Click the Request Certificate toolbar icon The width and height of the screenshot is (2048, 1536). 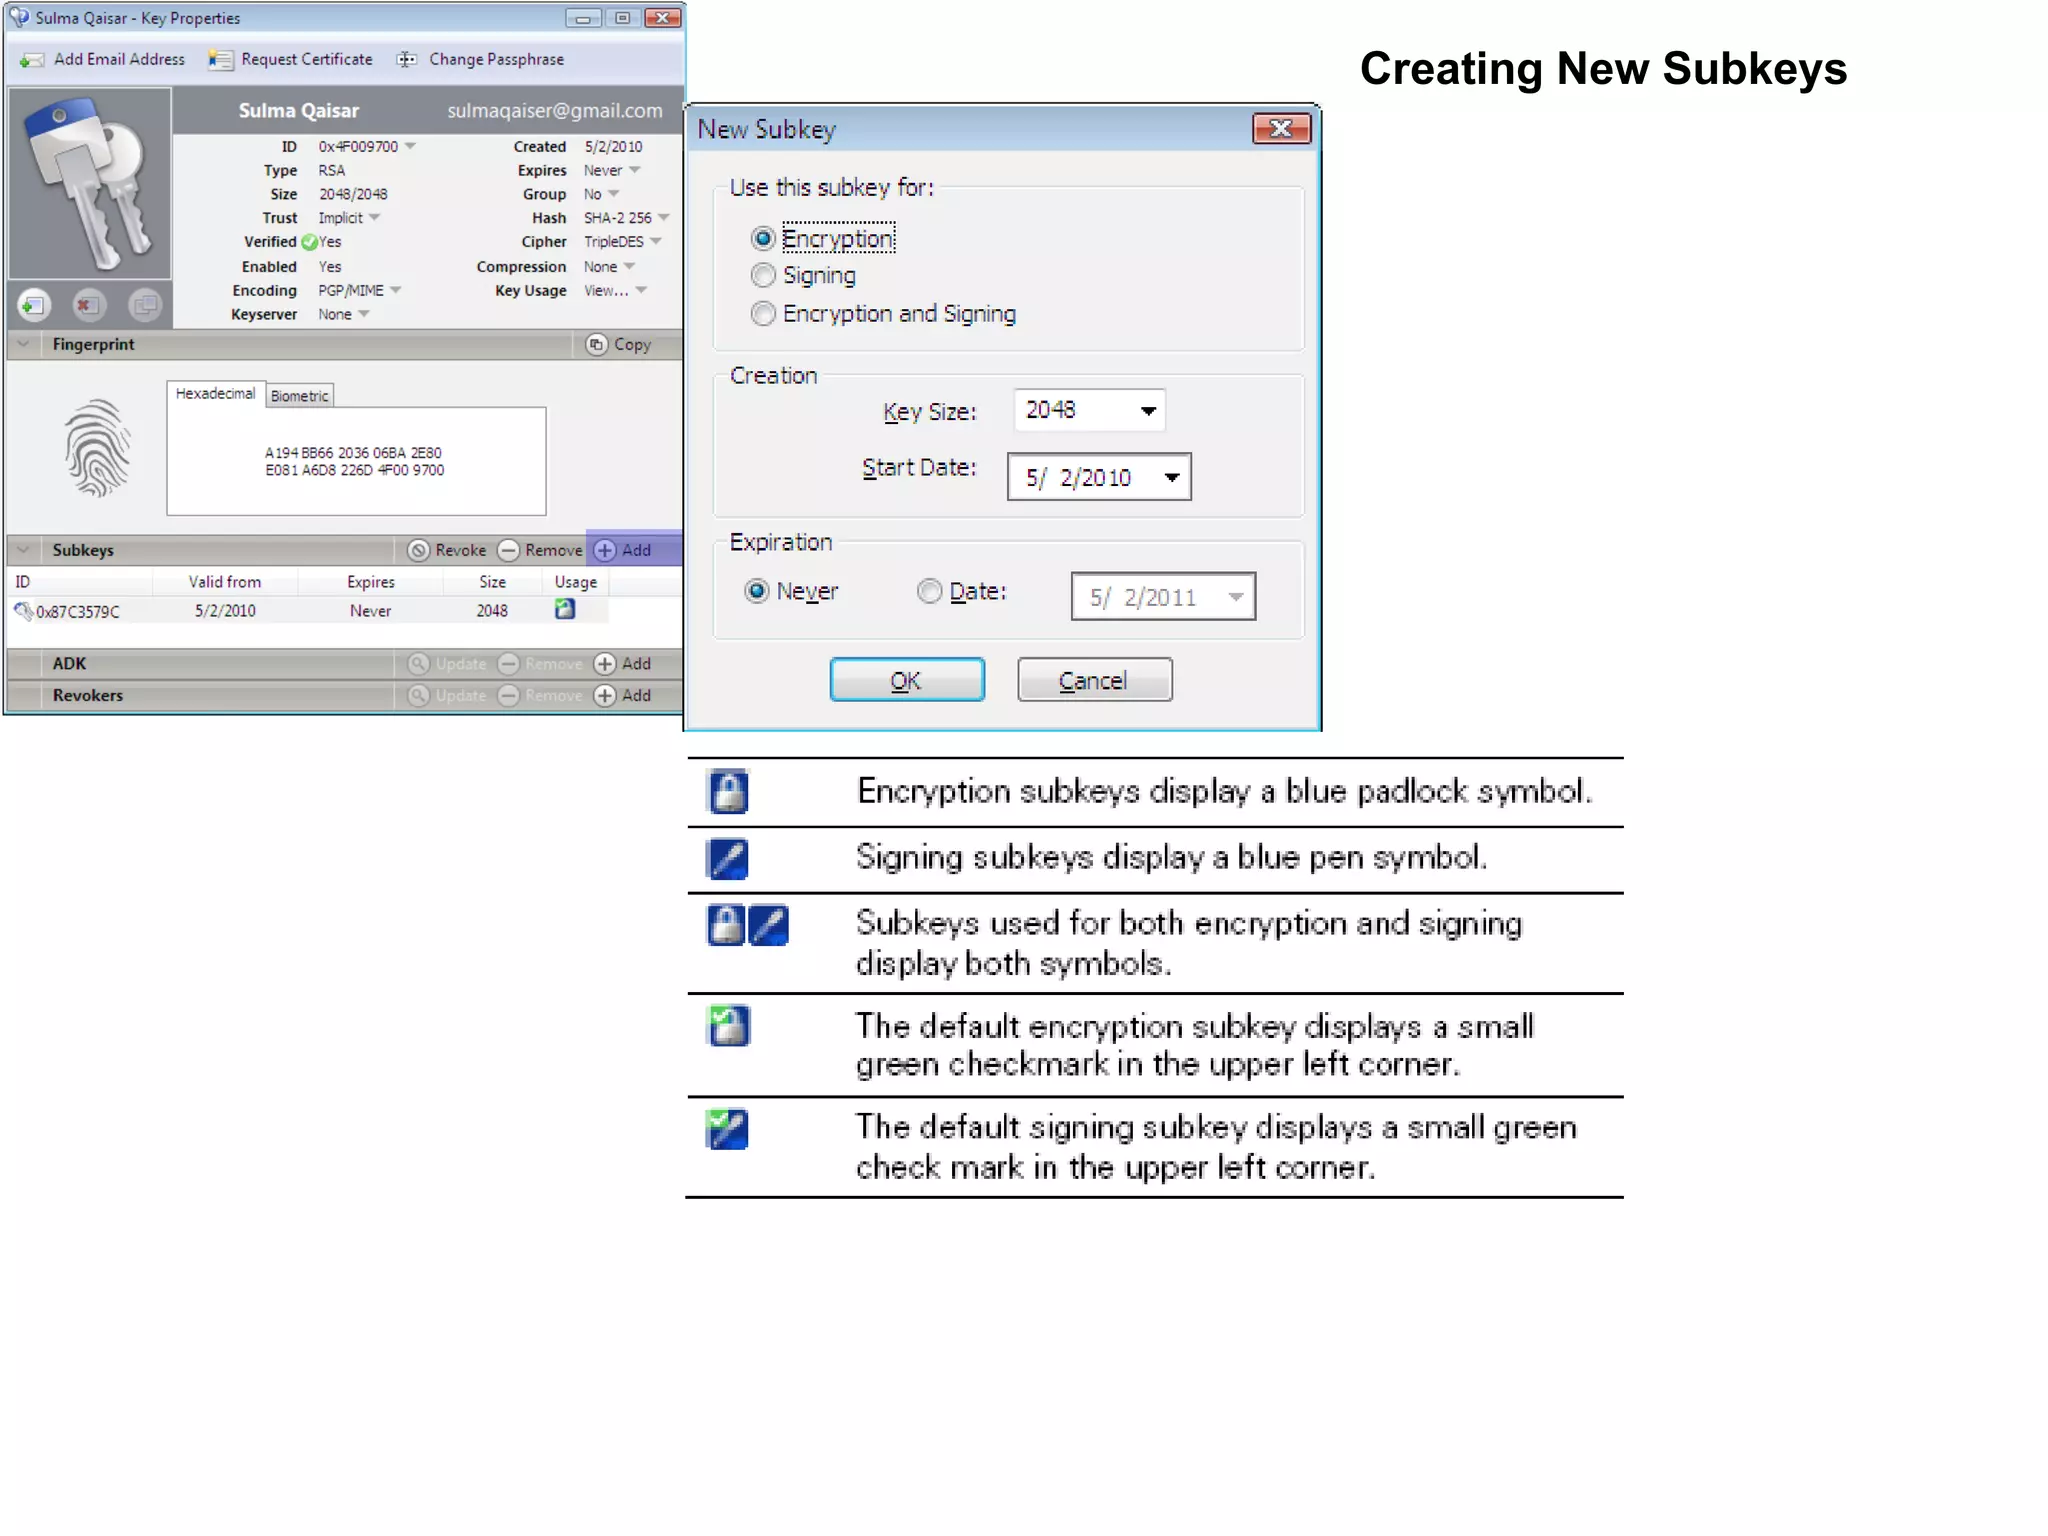pyautogui.click(x=220, y=60)
